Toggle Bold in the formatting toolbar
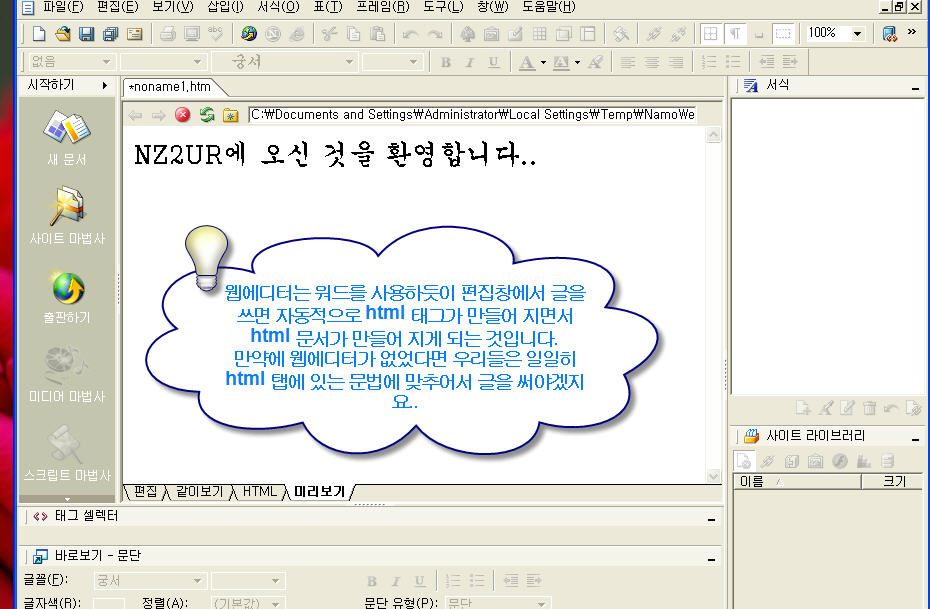The height and width of the screenshot is (609, 930). (x=446, y=62)
